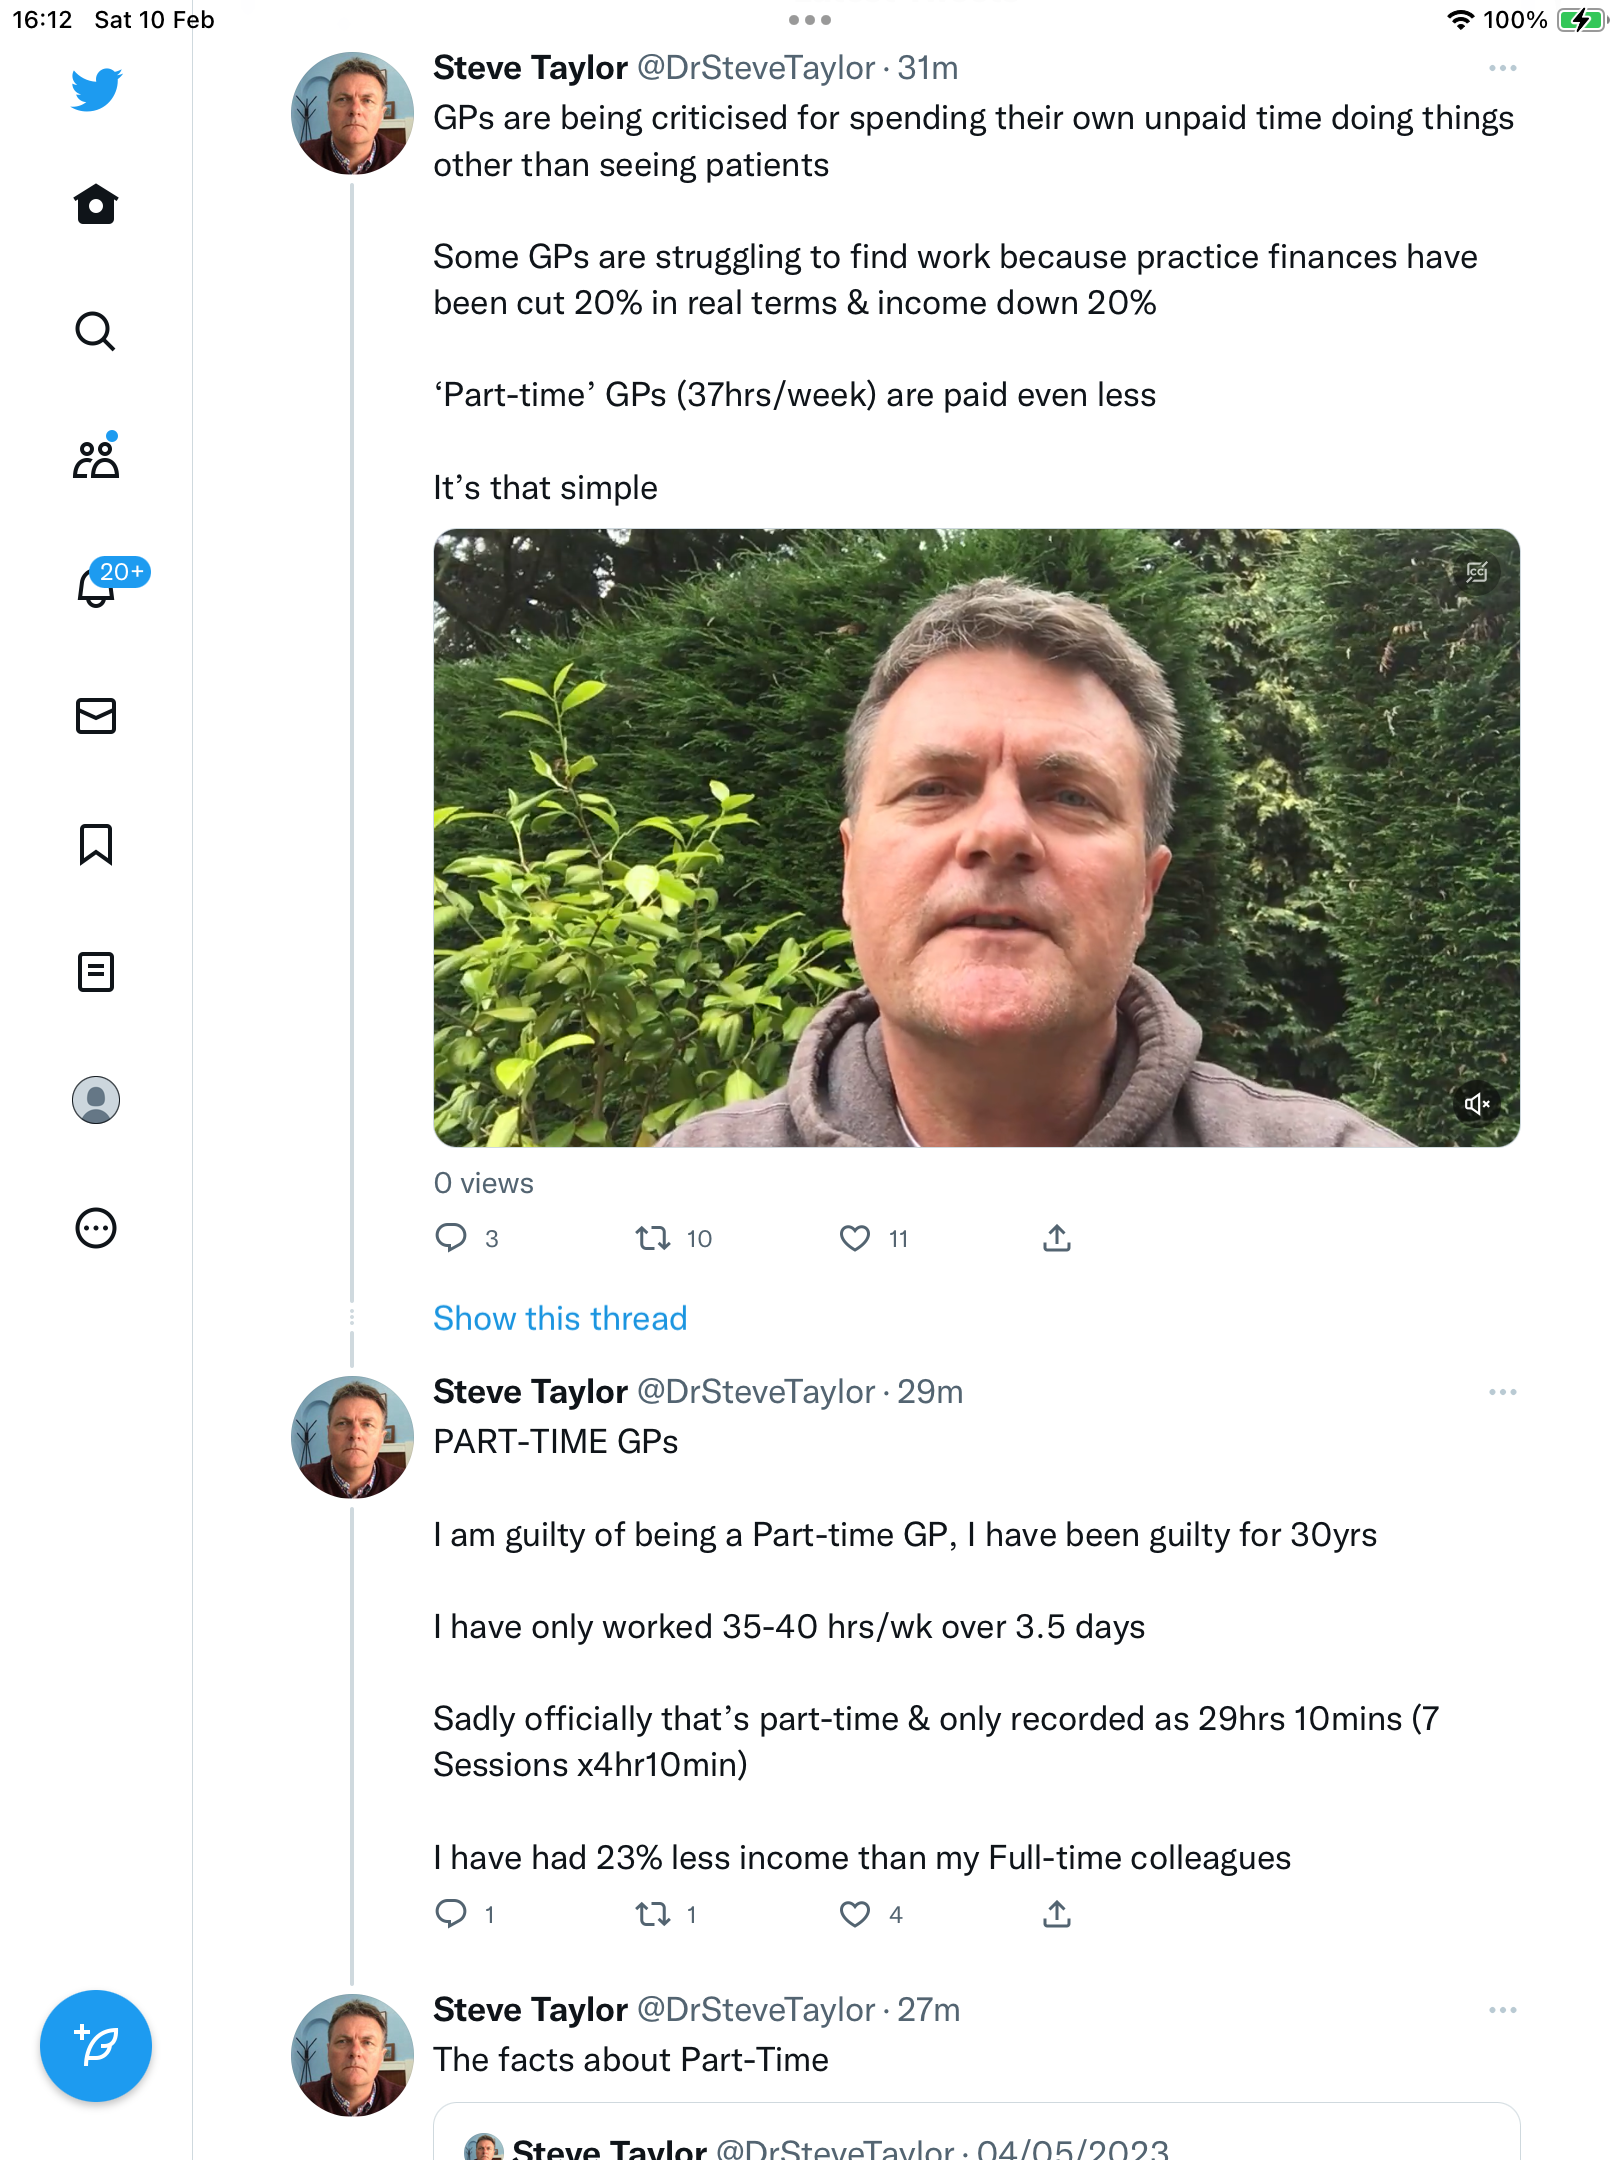Play the Steve Taylor video
The height and width of the screenshot is (2160, 1620).
click(x=977, y=838)
